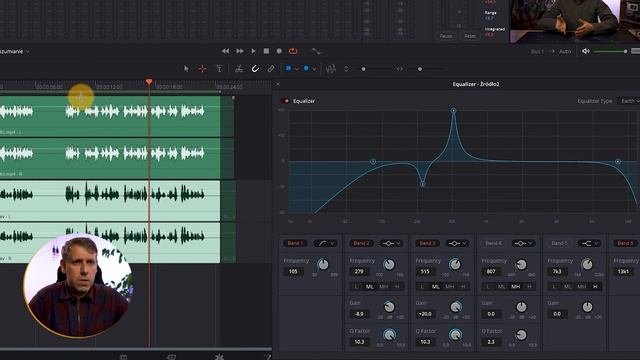This screenshot has height=360, width=640.
Task: Click the vertical zoom arrows icon
Action: point(346,69)
